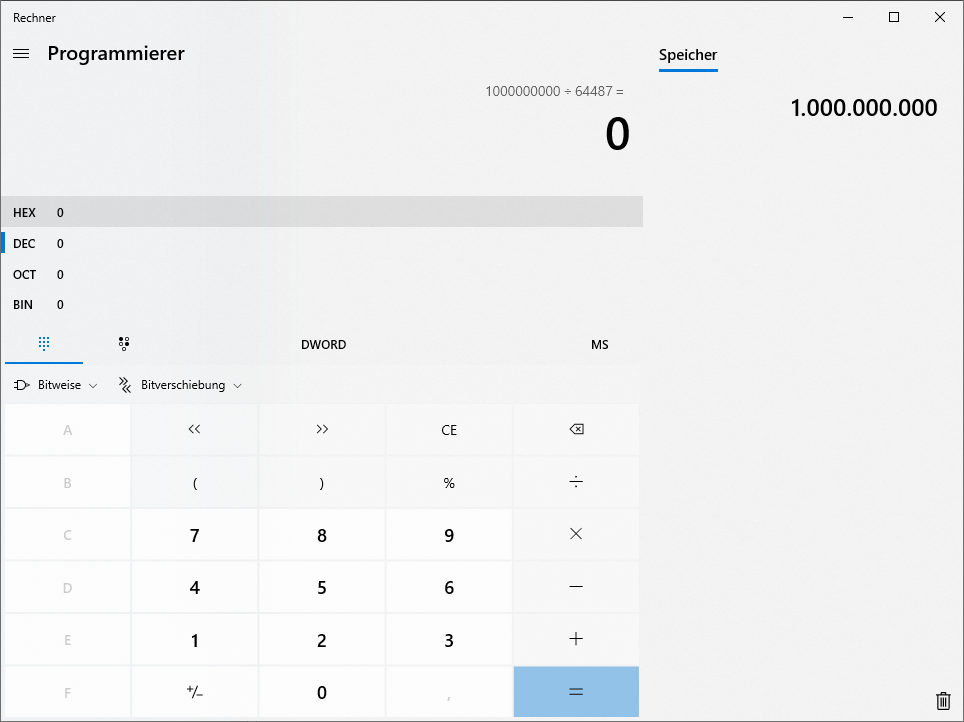The height and width of the screenshot is (722, 964).
Task: Click digit 0 key
Action: coord(322,692)
